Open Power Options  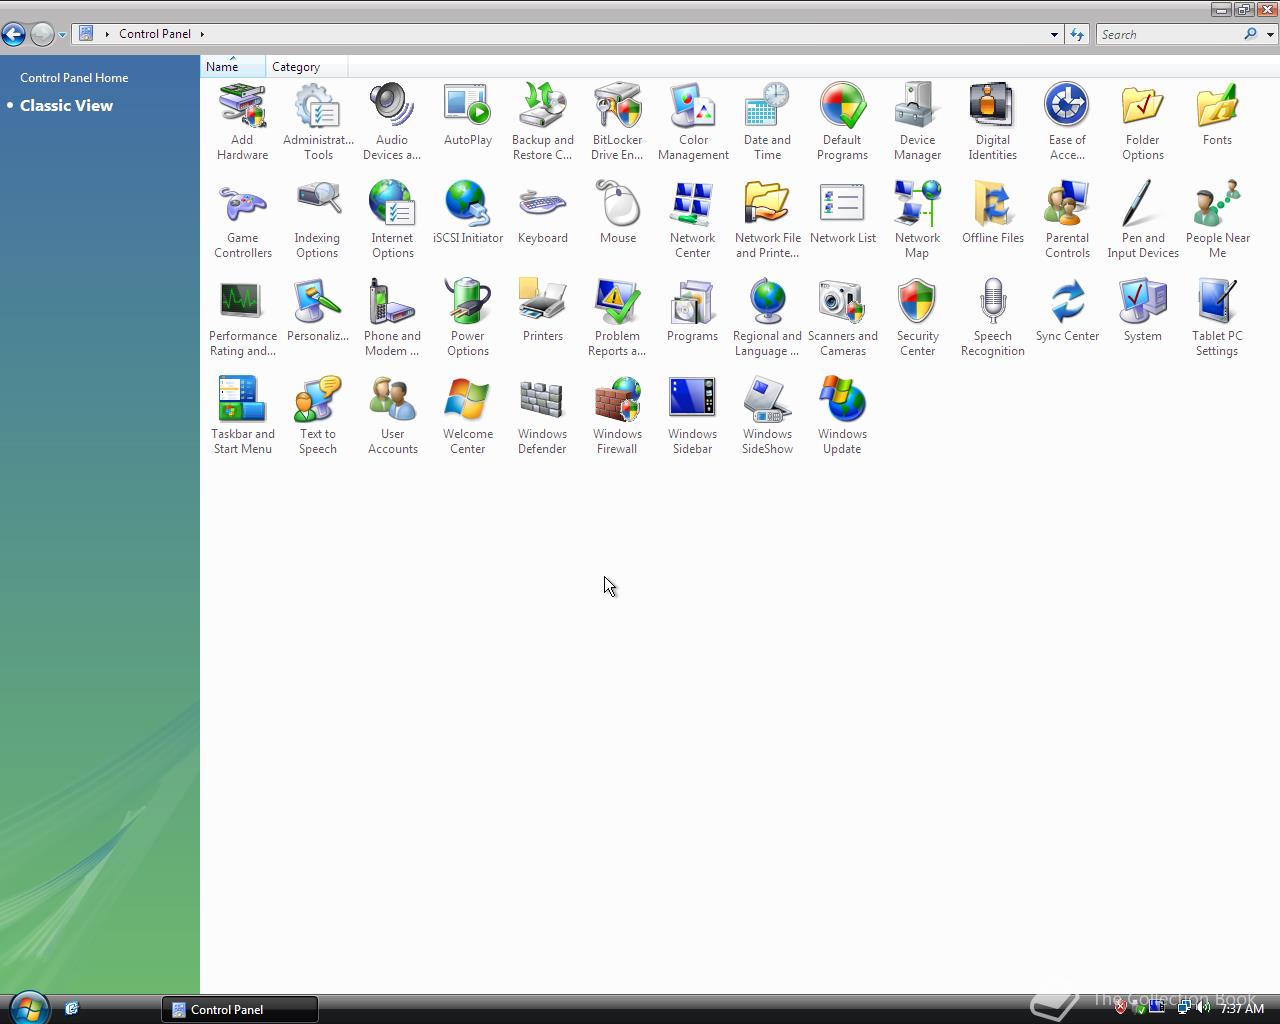pos(468,318)
